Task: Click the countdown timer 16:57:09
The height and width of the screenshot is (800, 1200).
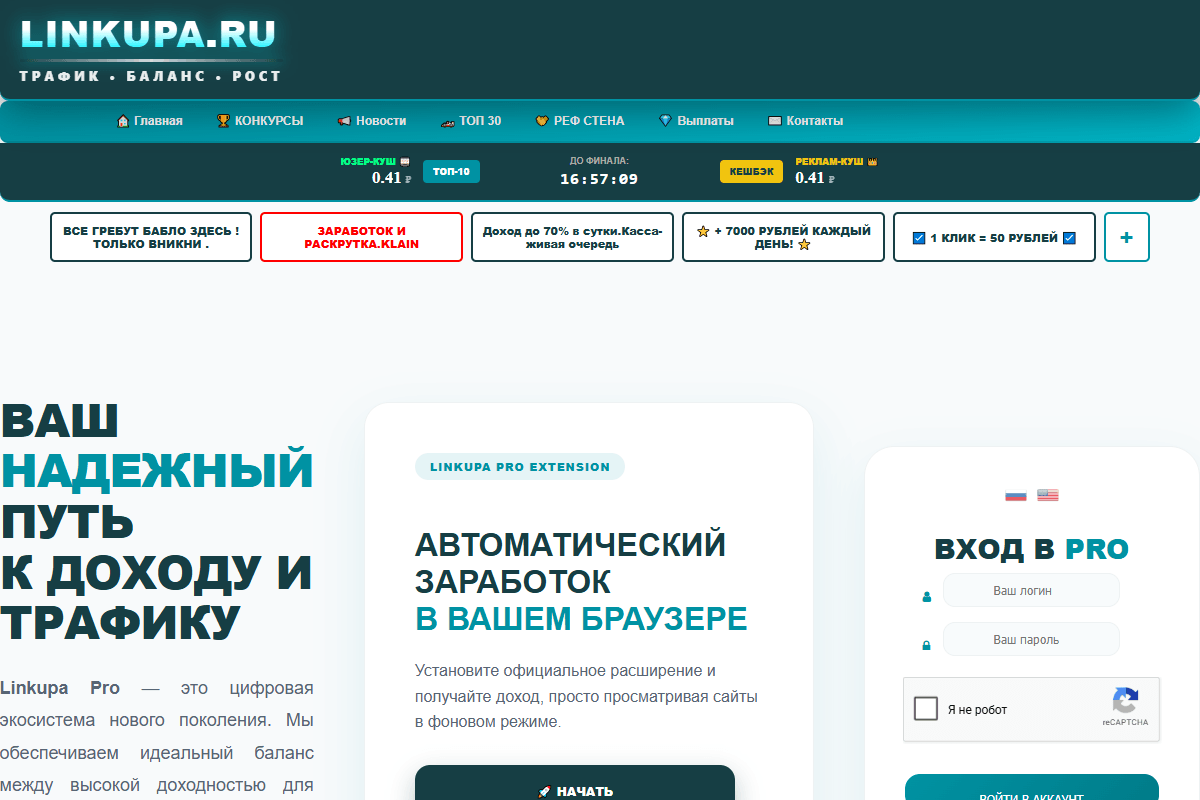Action: coord(599,179)
